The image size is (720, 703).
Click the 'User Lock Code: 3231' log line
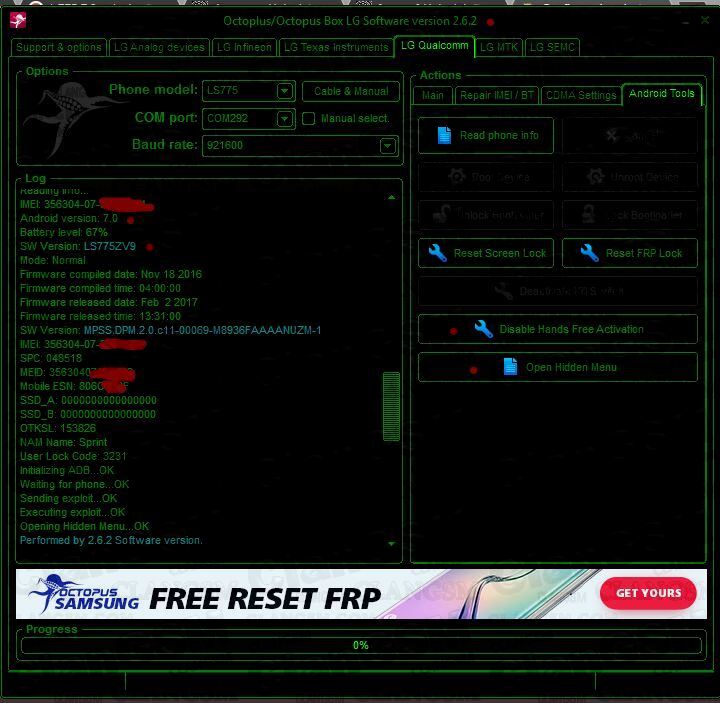[73, 456]
